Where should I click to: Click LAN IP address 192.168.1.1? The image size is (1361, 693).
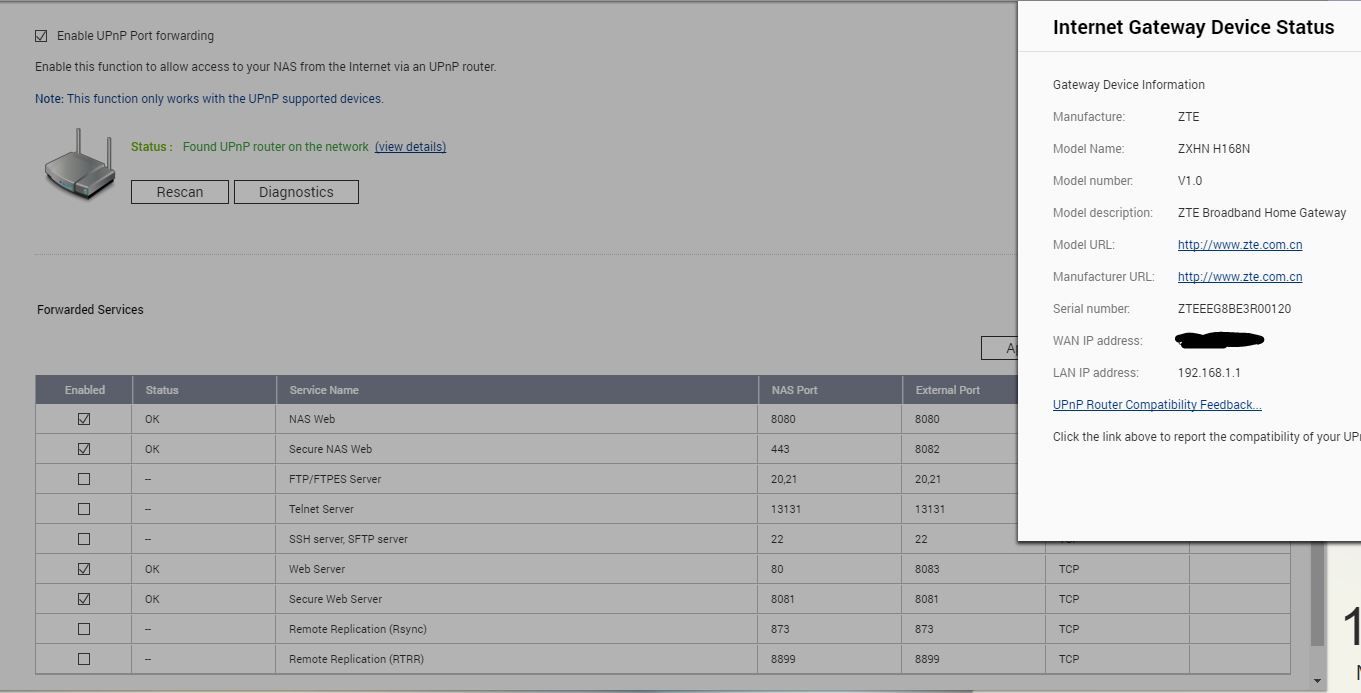click(x=1211, y=373)
